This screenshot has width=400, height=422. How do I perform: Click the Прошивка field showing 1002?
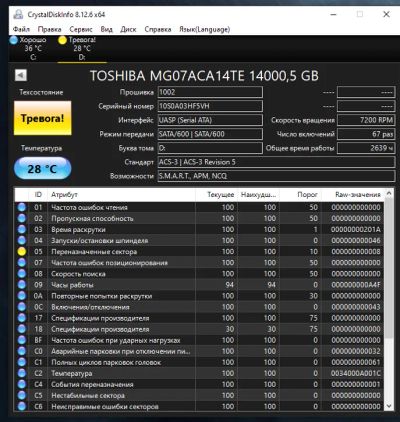[x=210, y=92]
